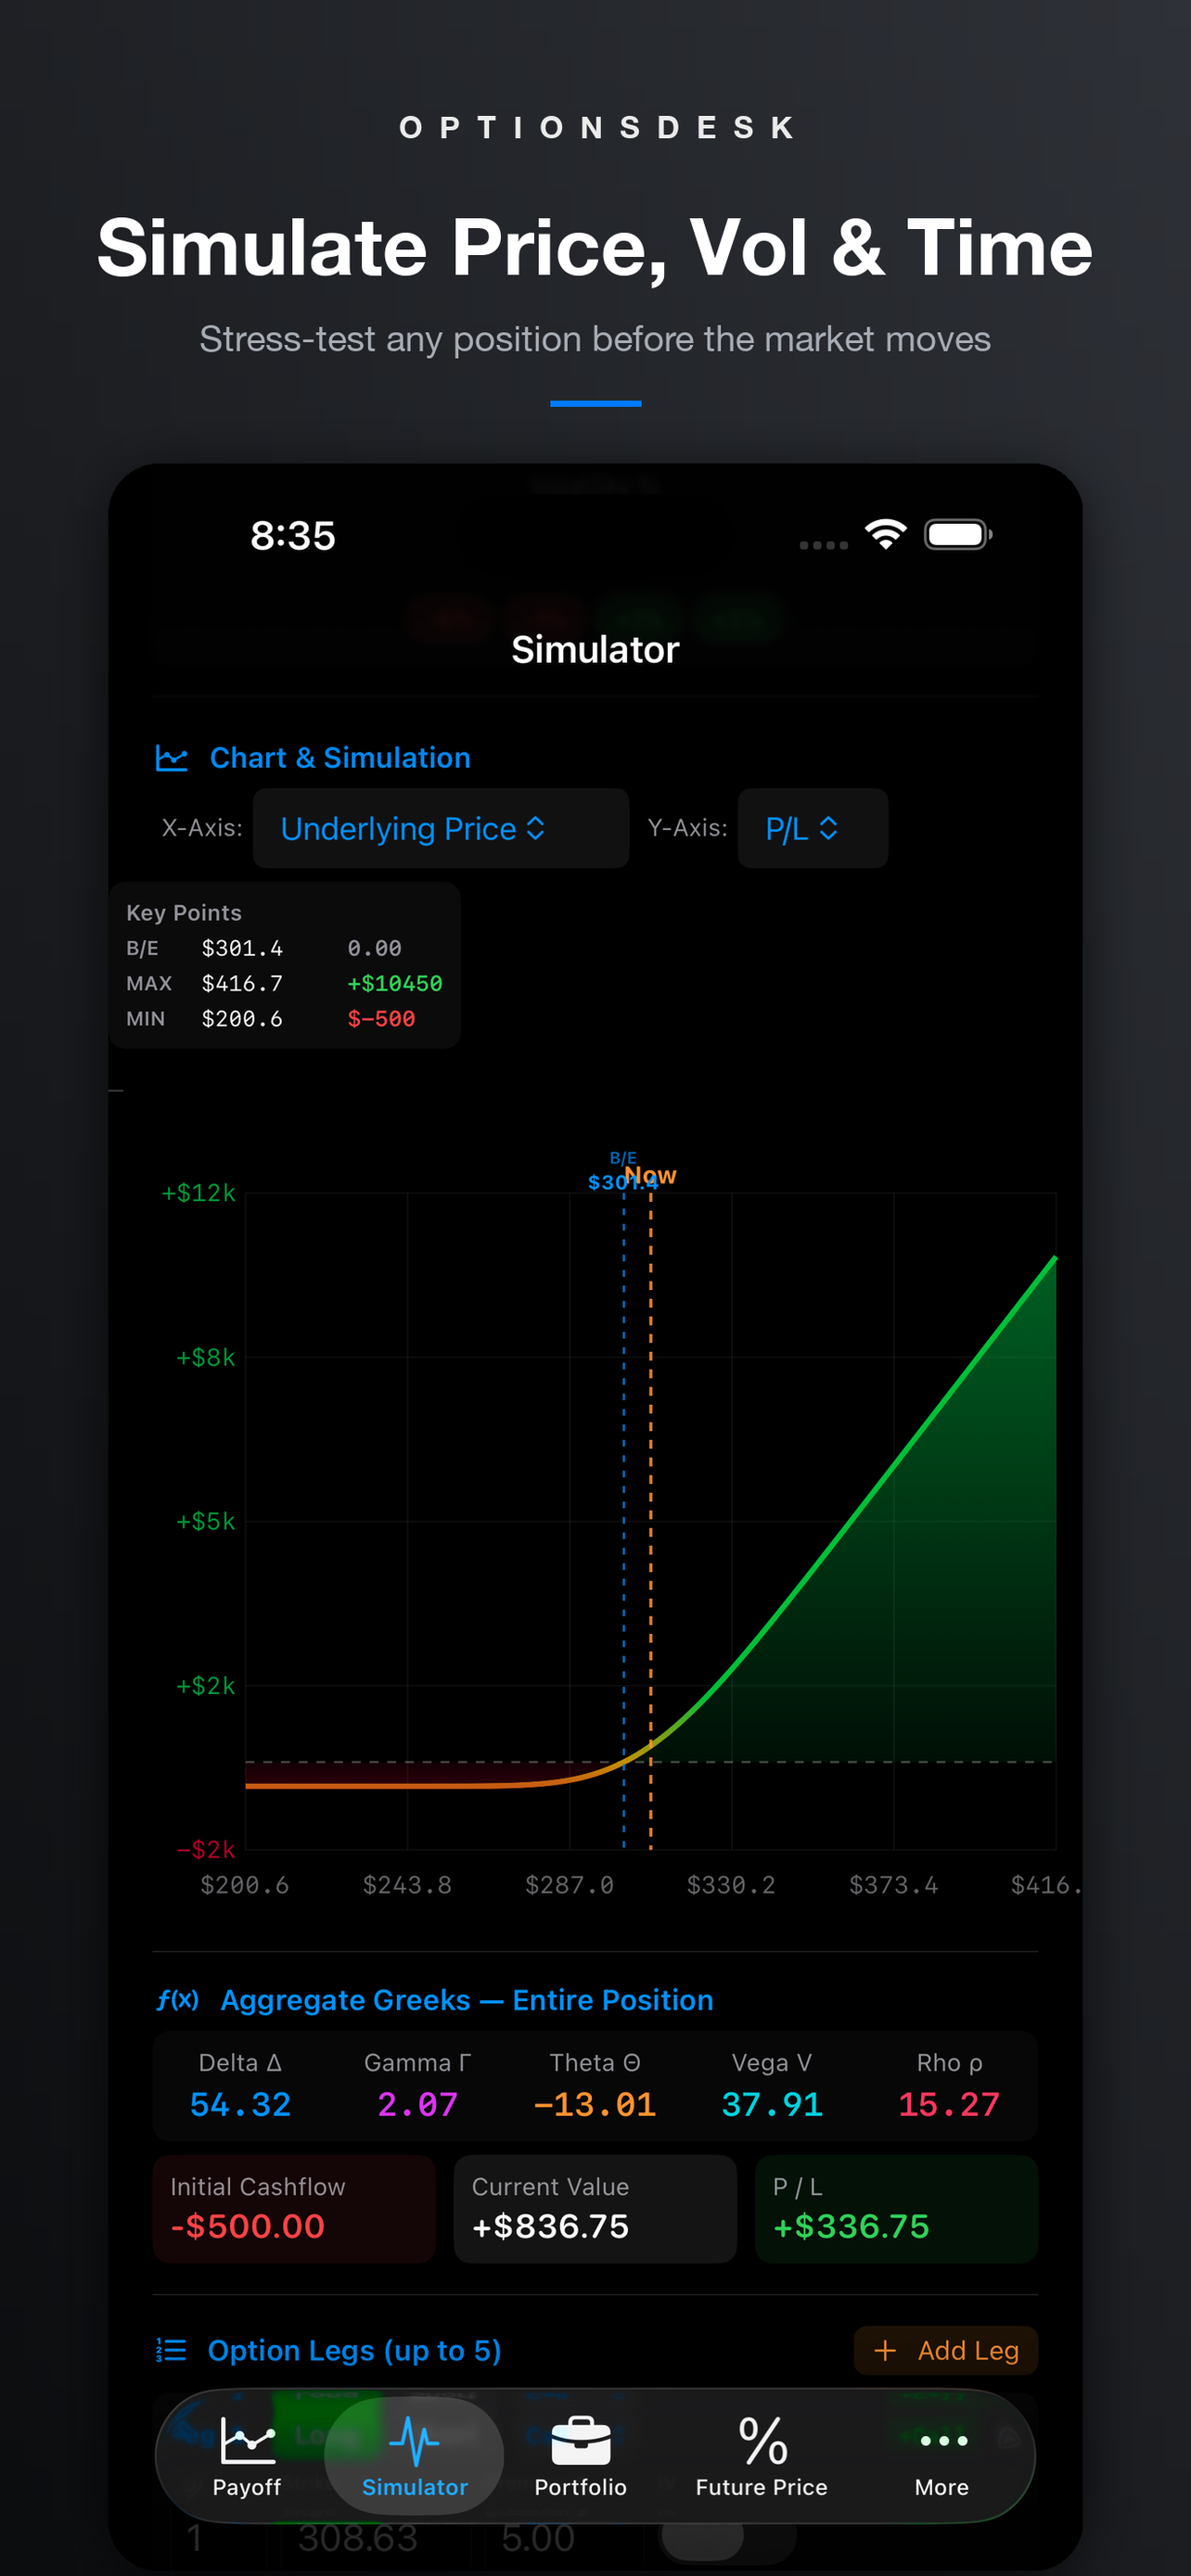Open the Future Price tab

tap(761, 2456)
